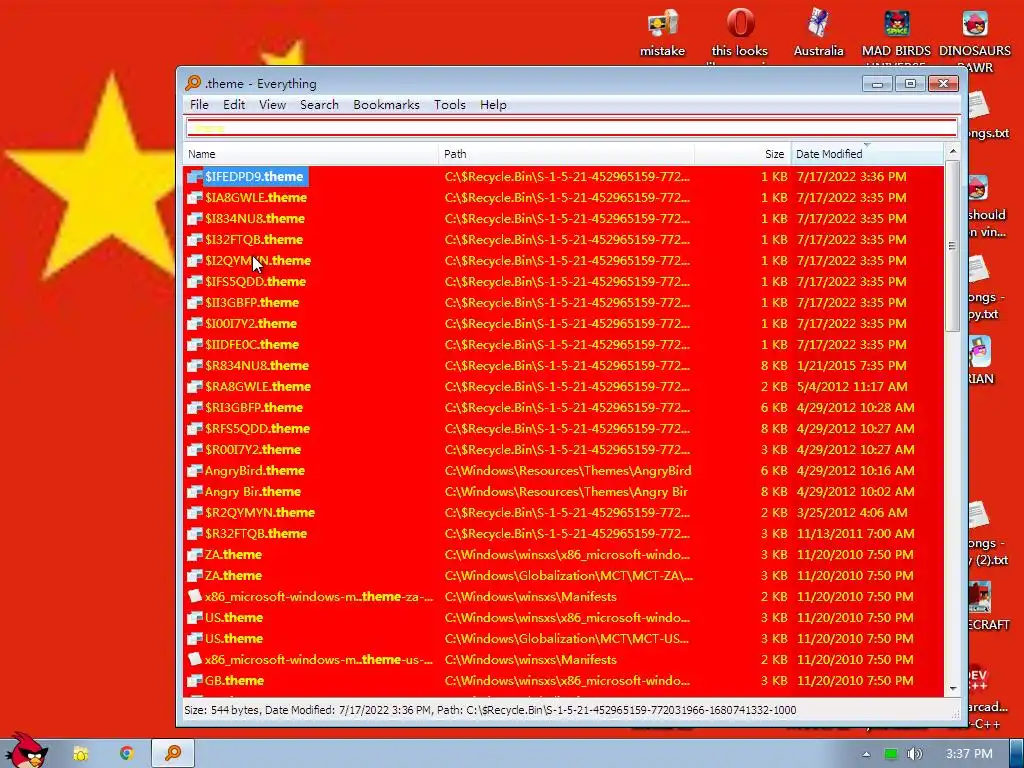The height and width of the screenshot is (768, 1024).
Task: Open the volume speaker tray icon
Action: click(x=914, y=754)
